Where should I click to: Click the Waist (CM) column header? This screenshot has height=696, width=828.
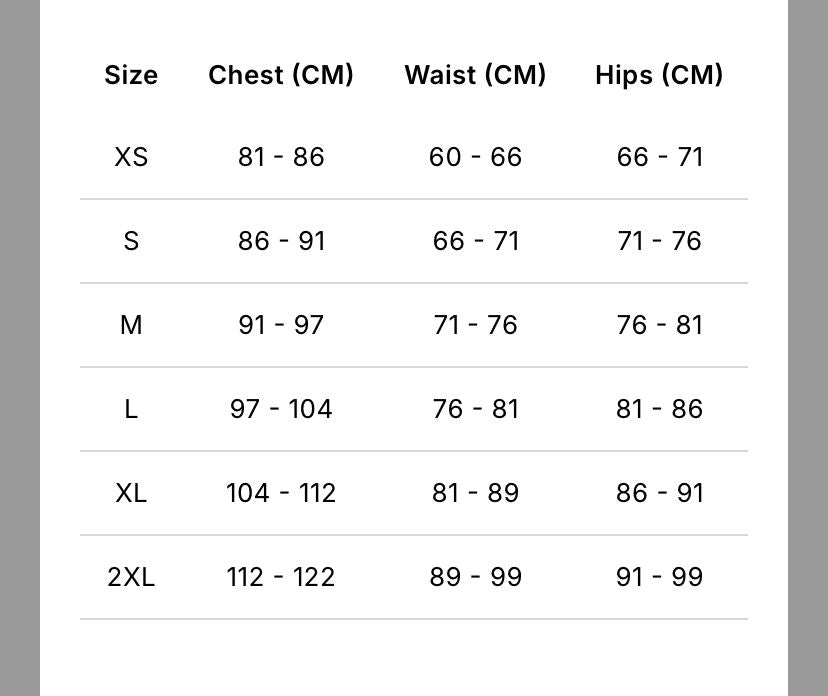pos(475,75)
